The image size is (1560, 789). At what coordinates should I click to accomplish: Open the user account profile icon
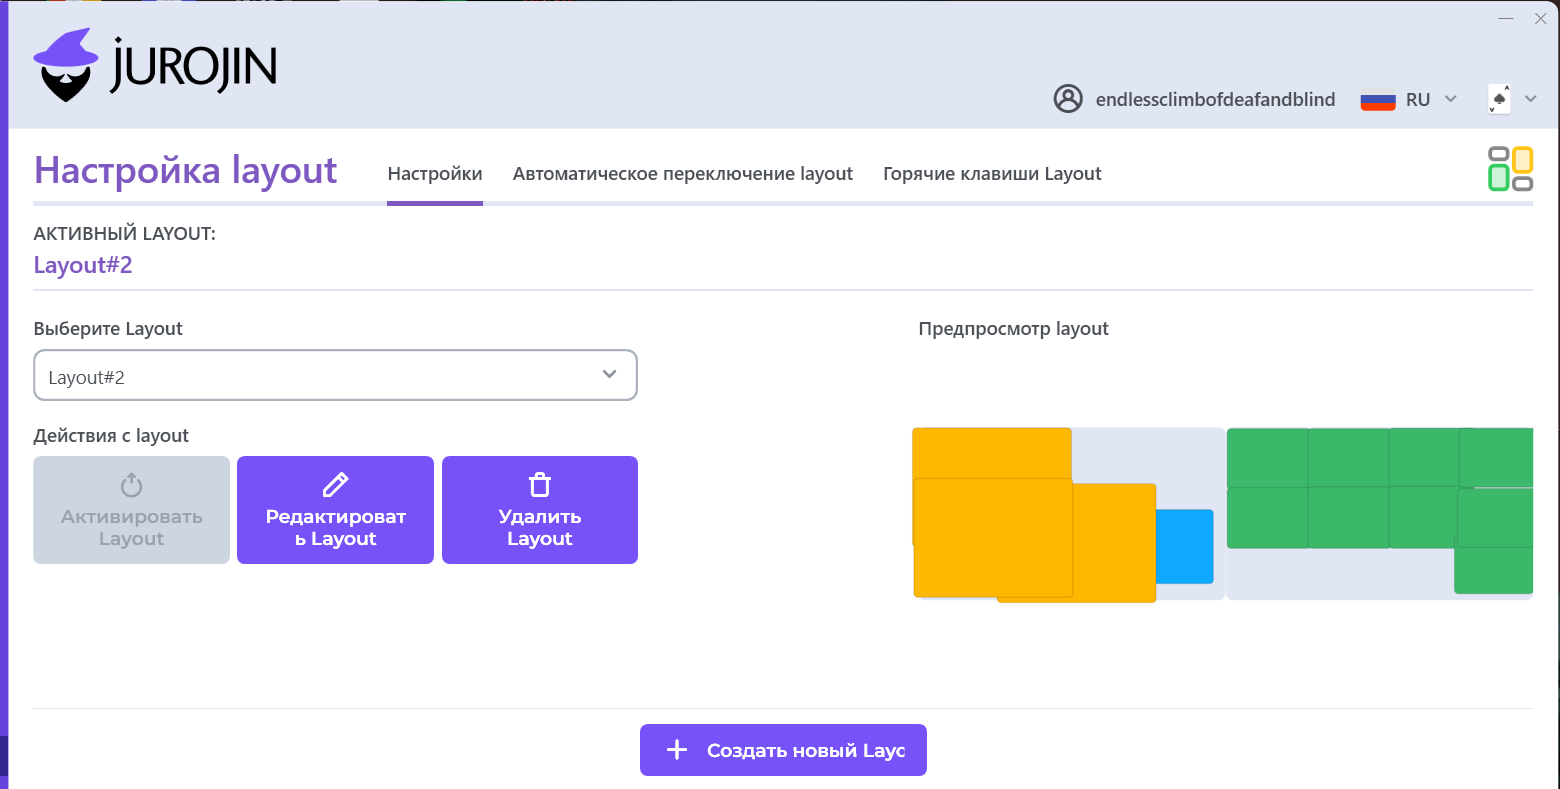pos(1068,99)
